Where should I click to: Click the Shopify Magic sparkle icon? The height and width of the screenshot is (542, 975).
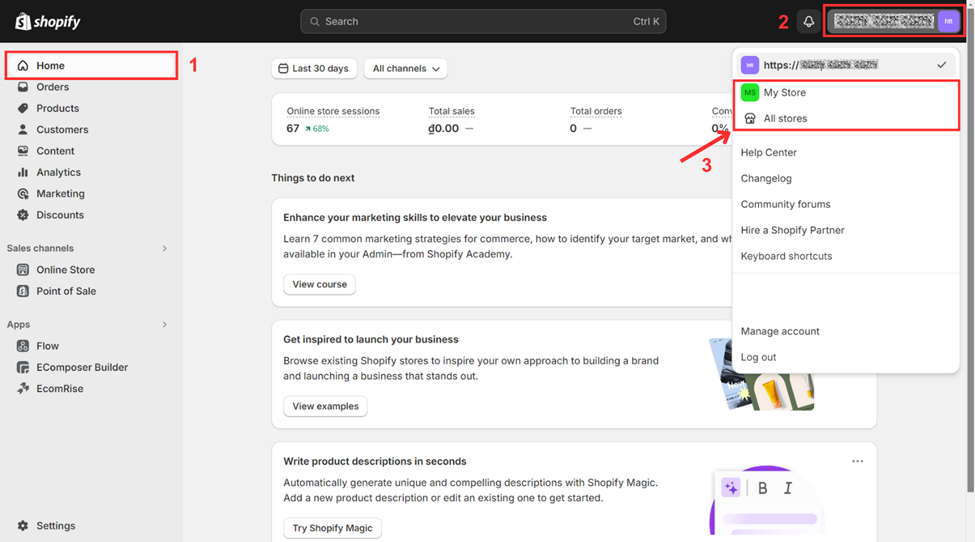[731, 488]
